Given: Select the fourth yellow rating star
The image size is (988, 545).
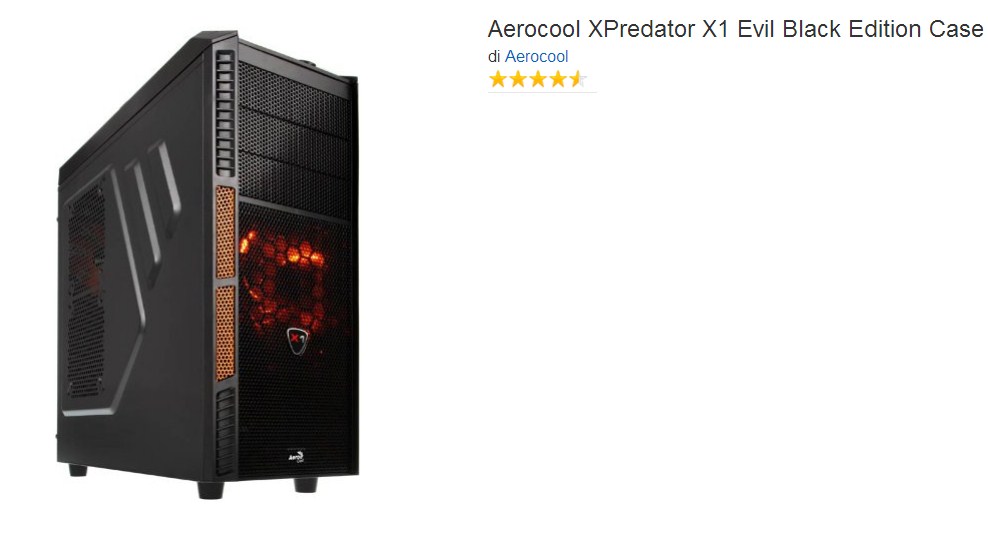Looking at the screenshot, I should click(x=558, y=79).
